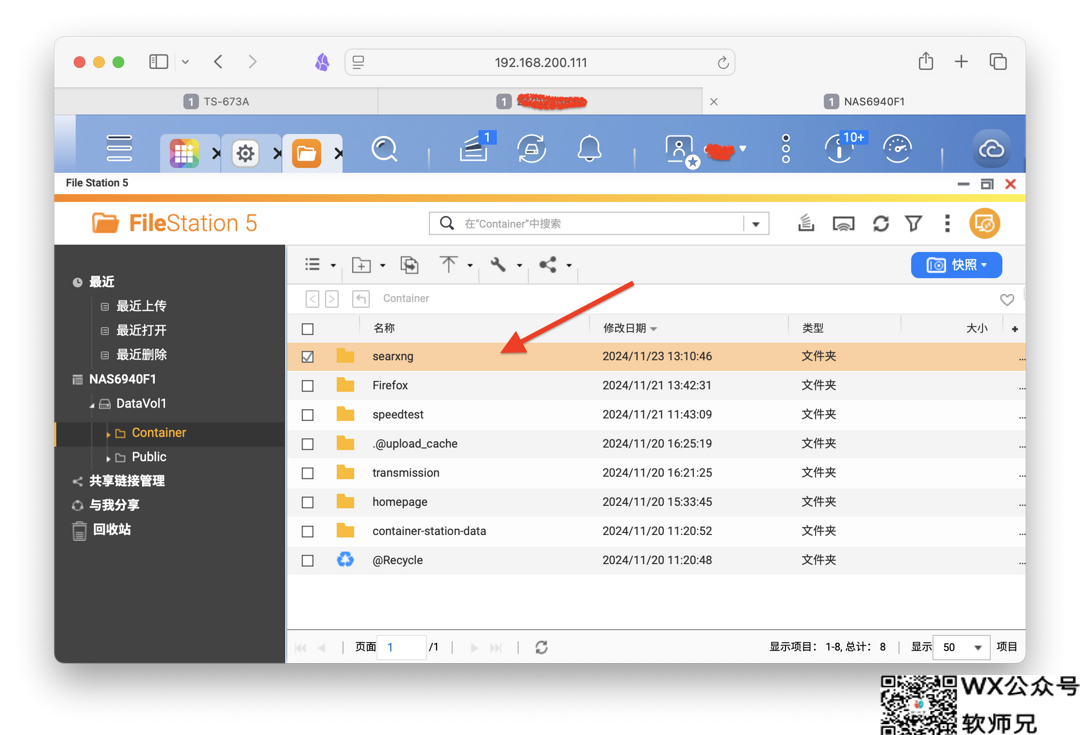
Task: Open the QTS main menu hamburger icon
Action: tap(119, 148)
